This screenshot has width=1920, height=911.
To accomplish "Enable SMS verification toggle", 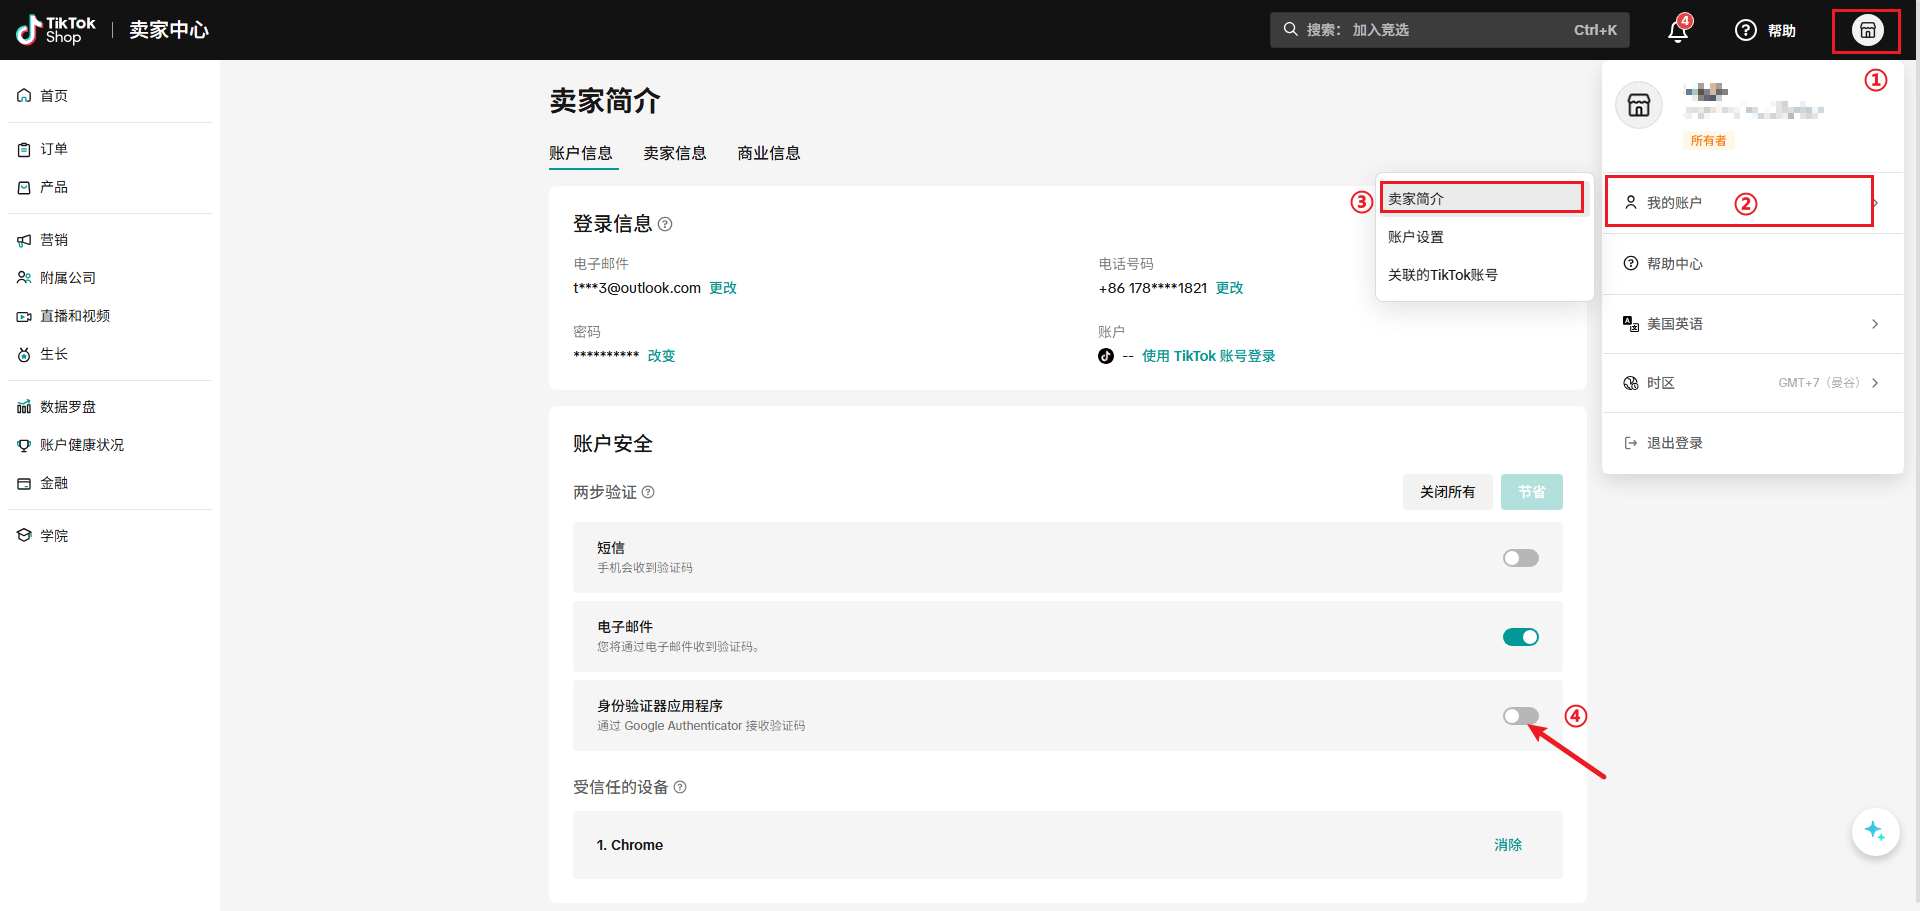I will pos(1520,558).
